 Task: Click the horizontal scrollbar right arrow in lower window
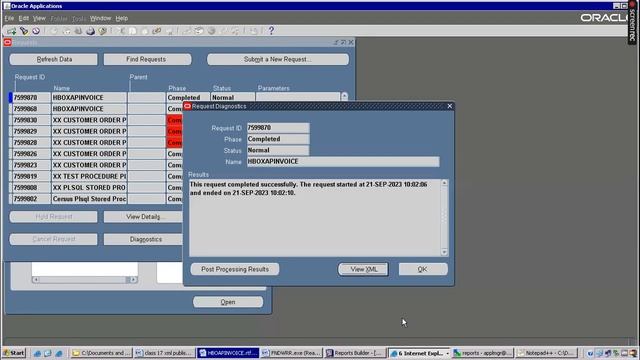click(x=133, y=280)
